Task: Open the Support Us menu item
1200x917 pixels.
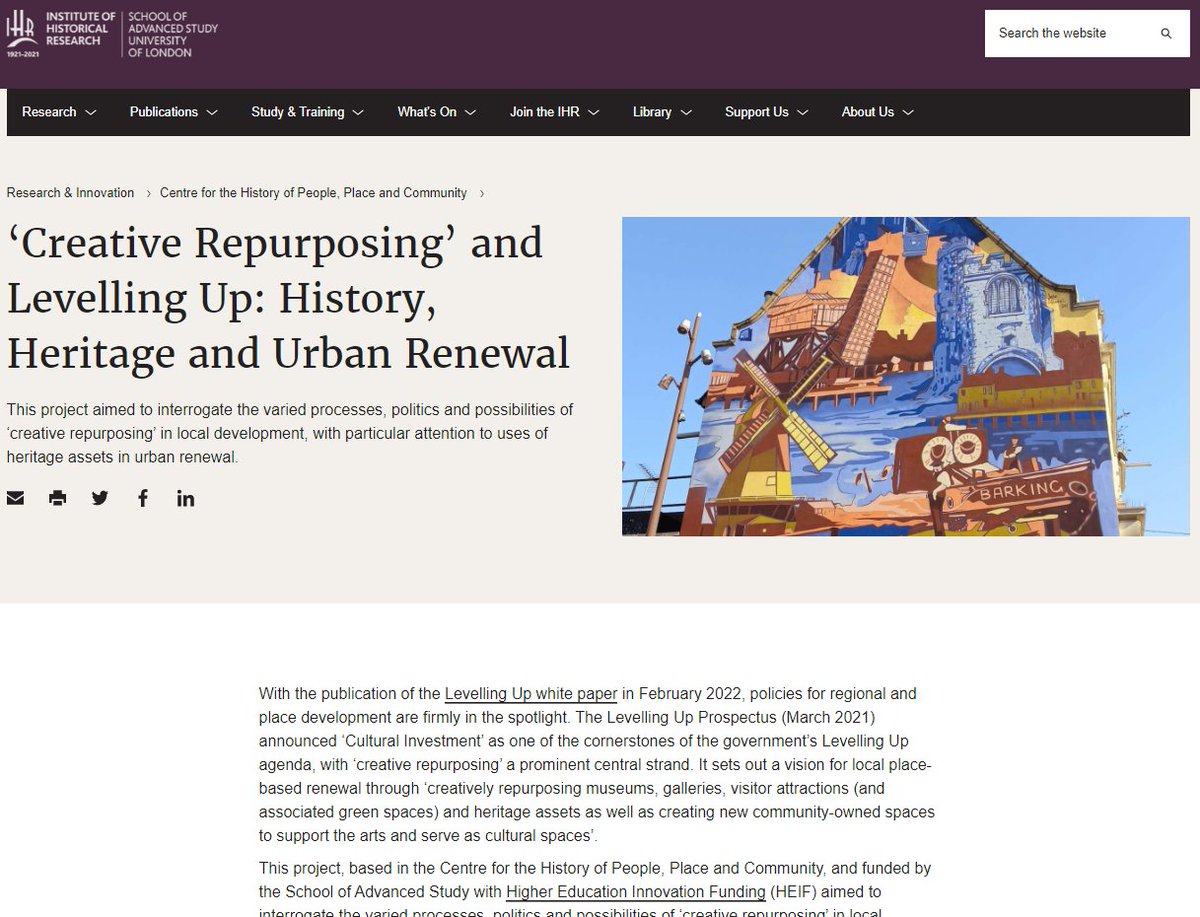Action: pos(757,112)
